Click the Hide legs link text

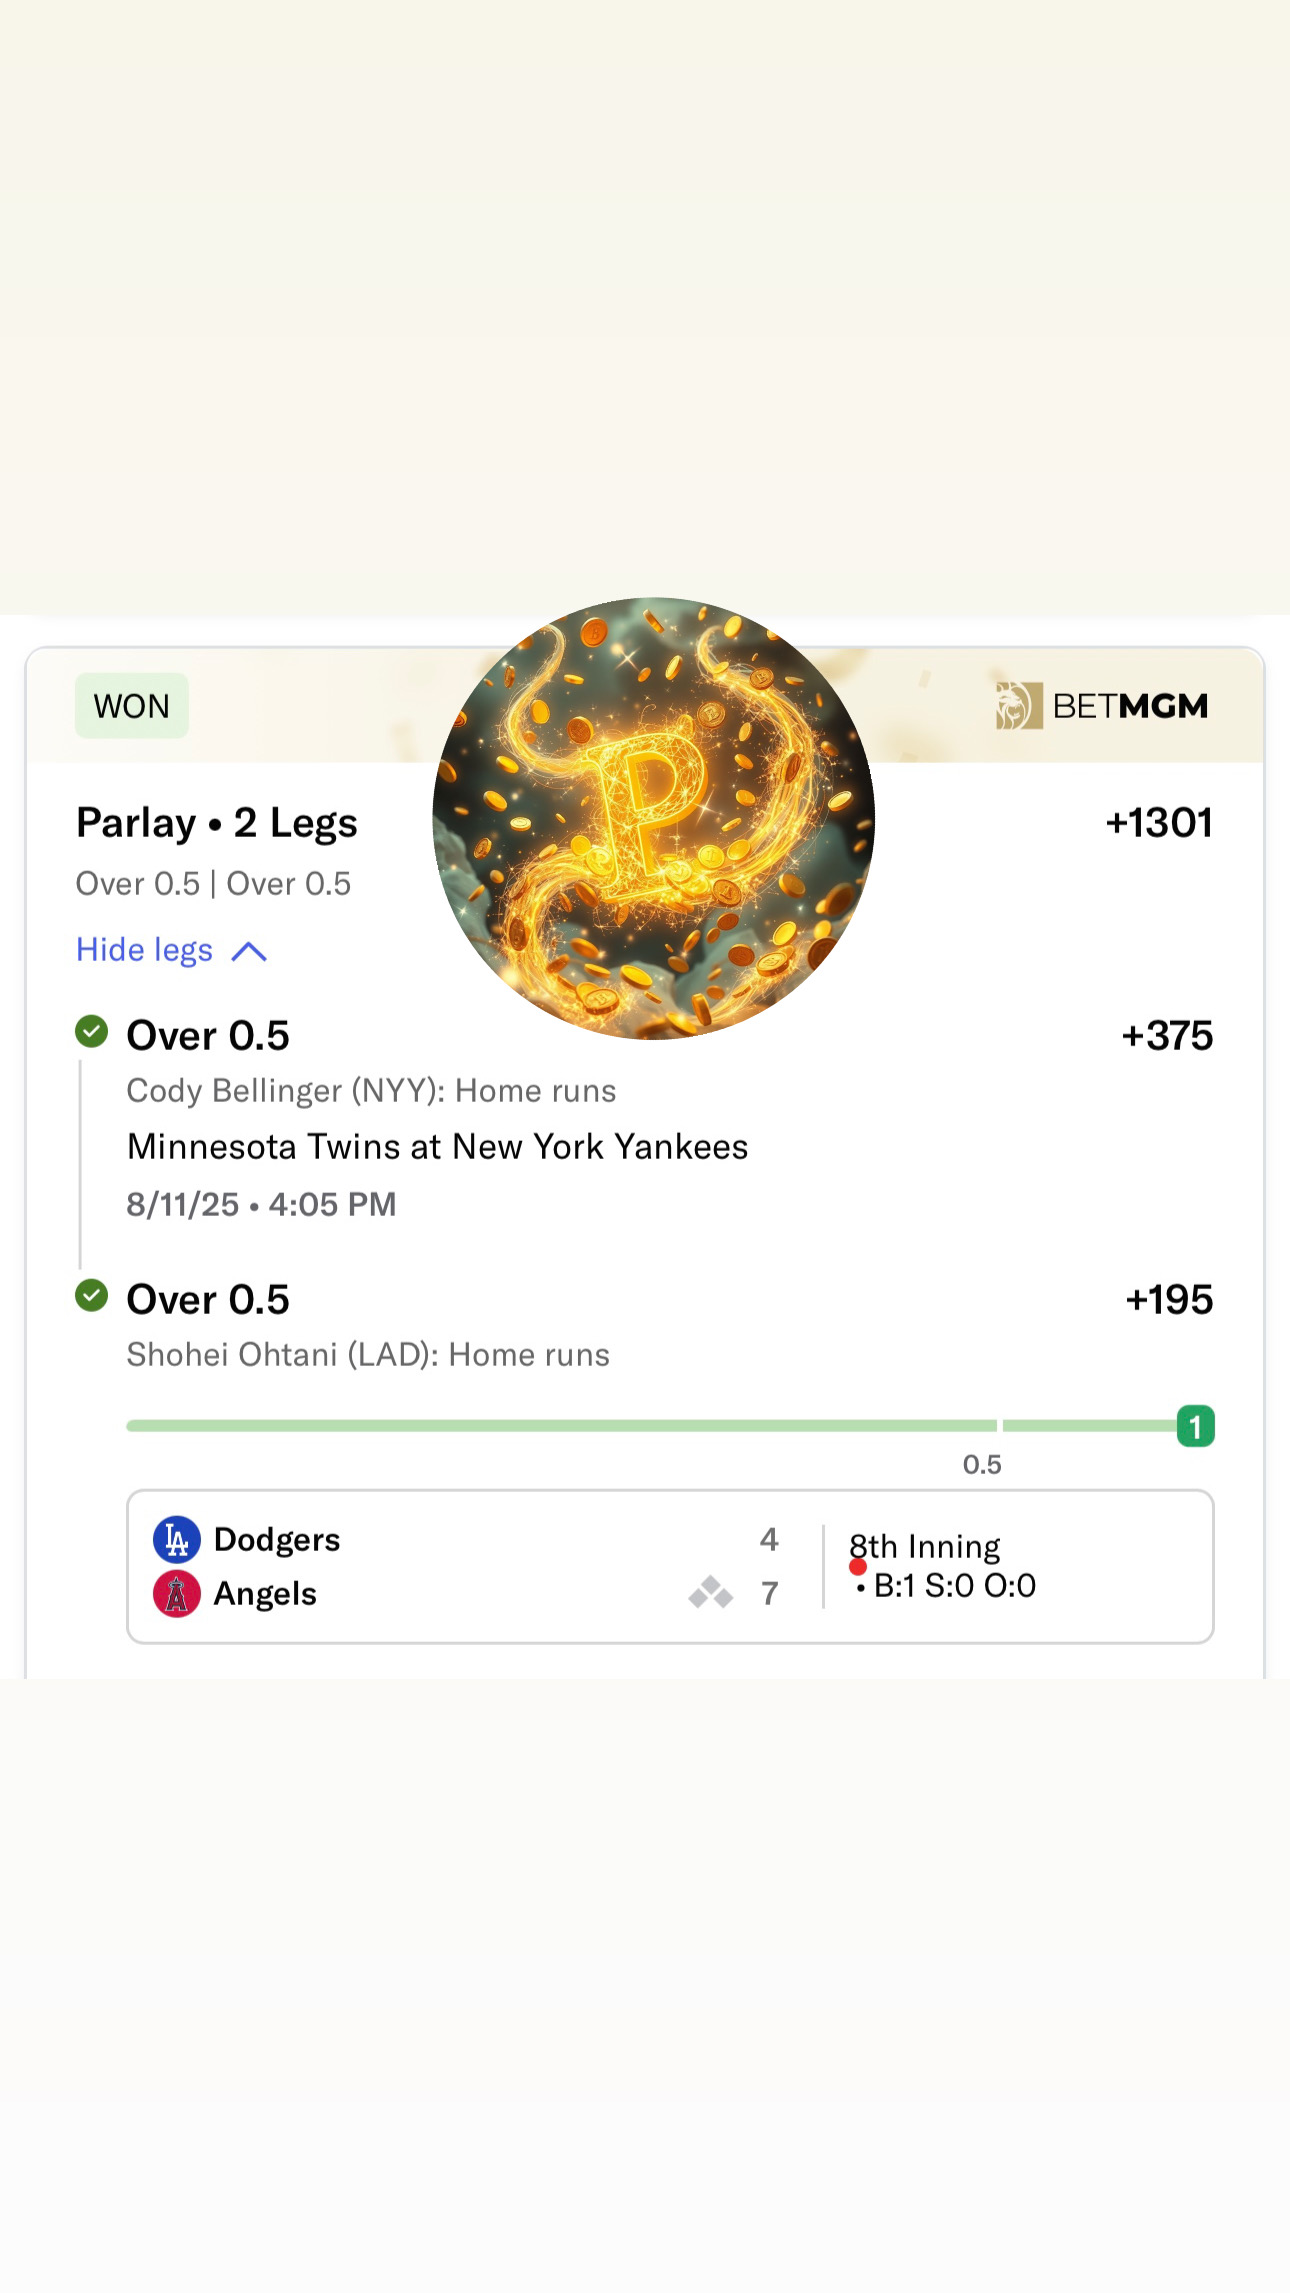[145, 950]
